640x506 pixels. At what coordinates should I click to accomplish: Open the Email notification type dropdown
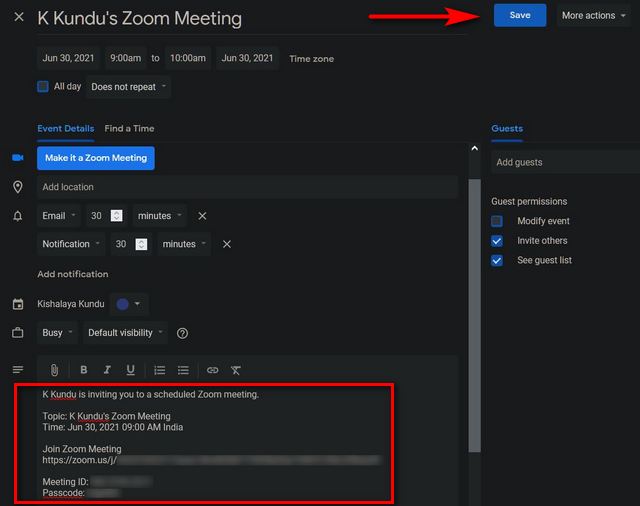click(59, 215)
